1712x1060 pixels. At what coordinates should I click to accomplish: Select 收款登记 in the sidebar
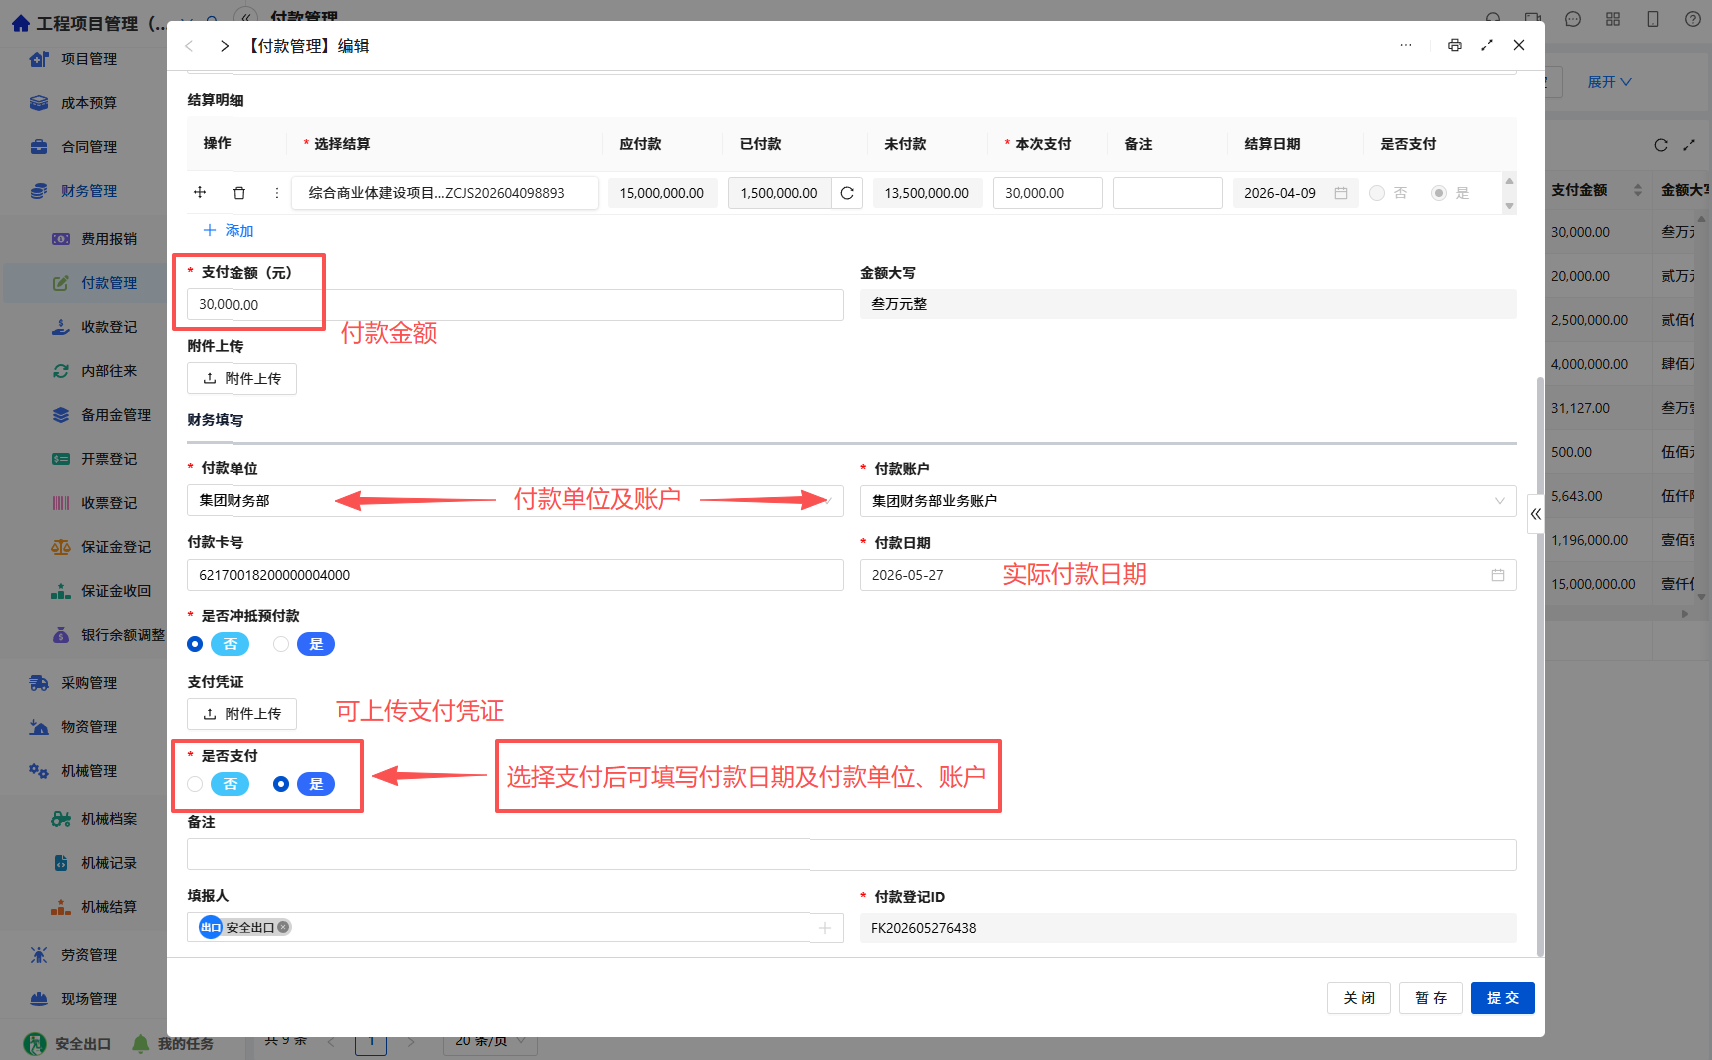coord(108,327)
